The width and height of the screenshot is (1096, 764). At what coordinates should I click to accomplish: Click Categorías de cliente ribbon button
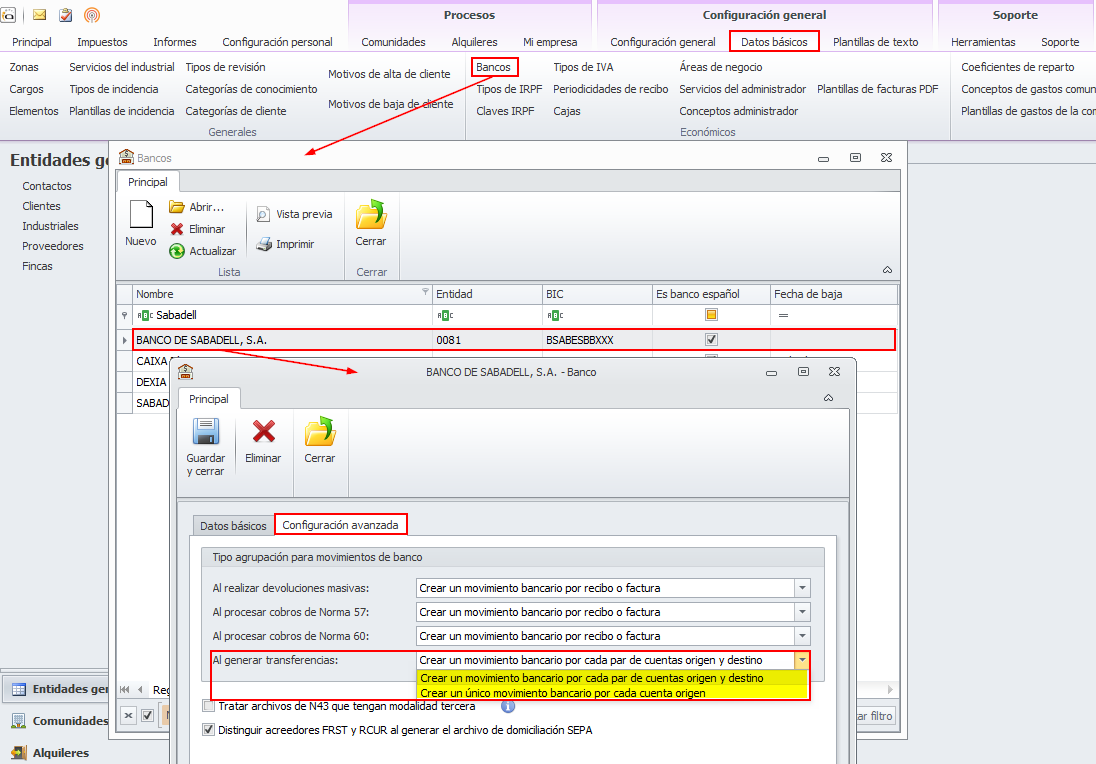click(x=236, y=111)
